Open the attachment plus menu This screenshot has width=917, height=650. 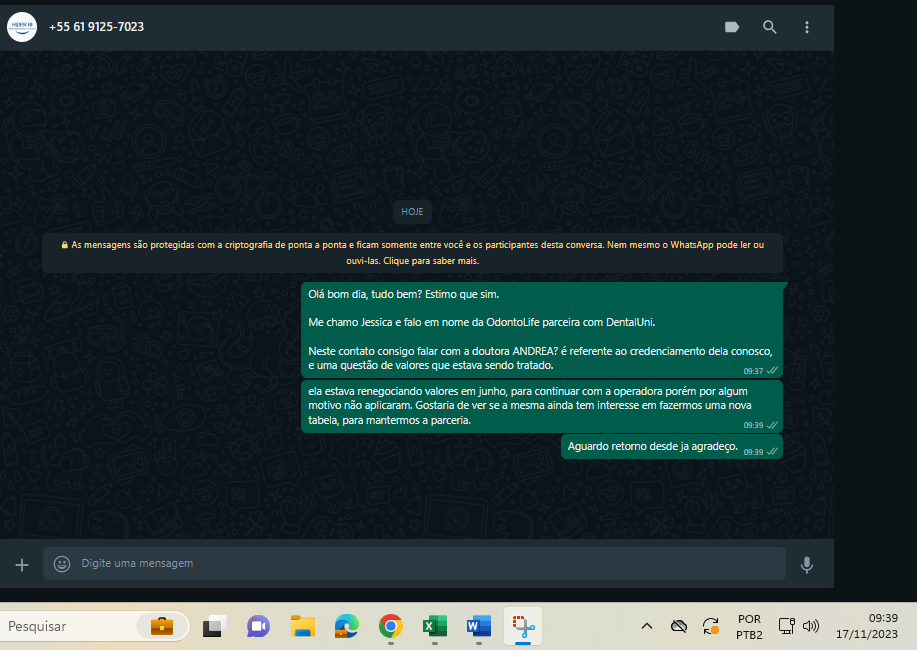[x=22, y=565]
